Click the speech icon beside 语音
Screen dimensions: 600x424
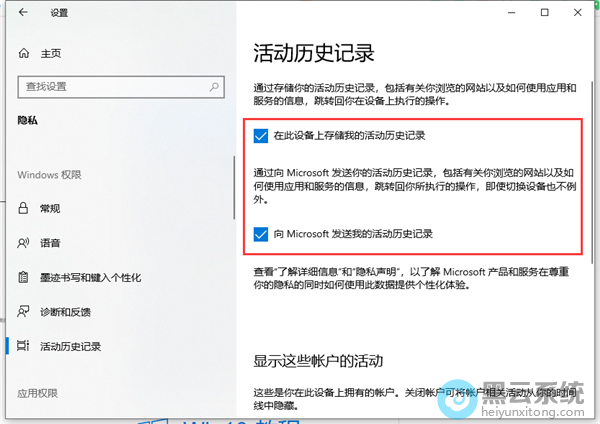[24, 243]
